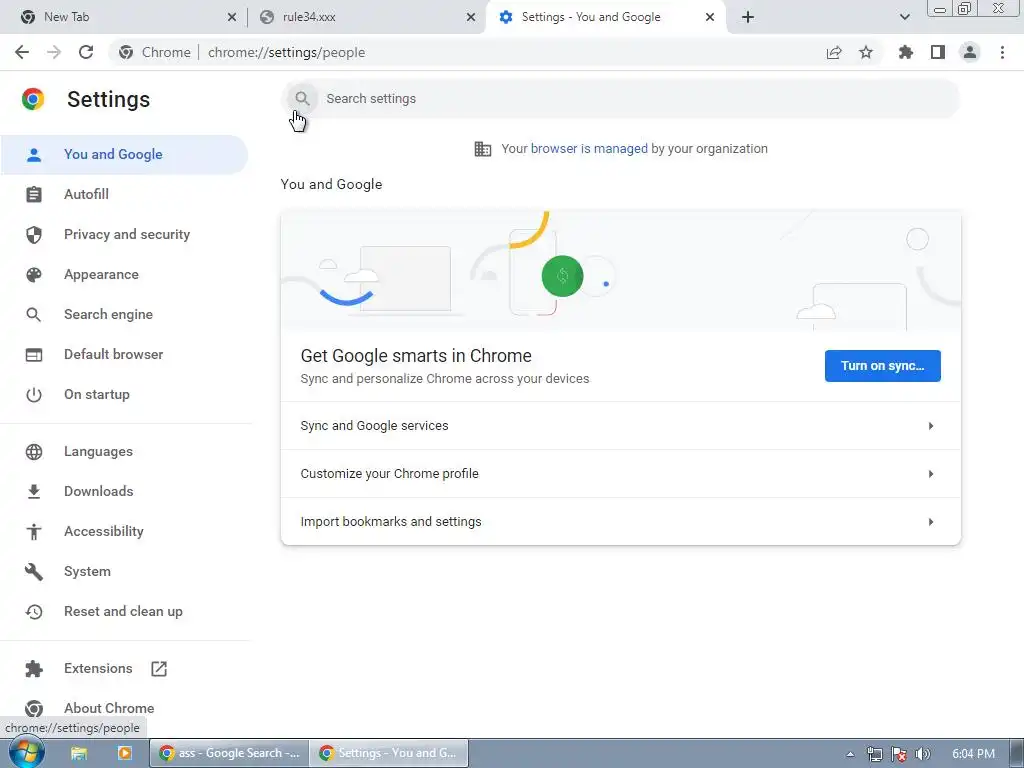The height and width of the screenshot is (768, 1024).
Task: Open You and Google settings section
Action: pyautogui.click(x=124, y=155)
